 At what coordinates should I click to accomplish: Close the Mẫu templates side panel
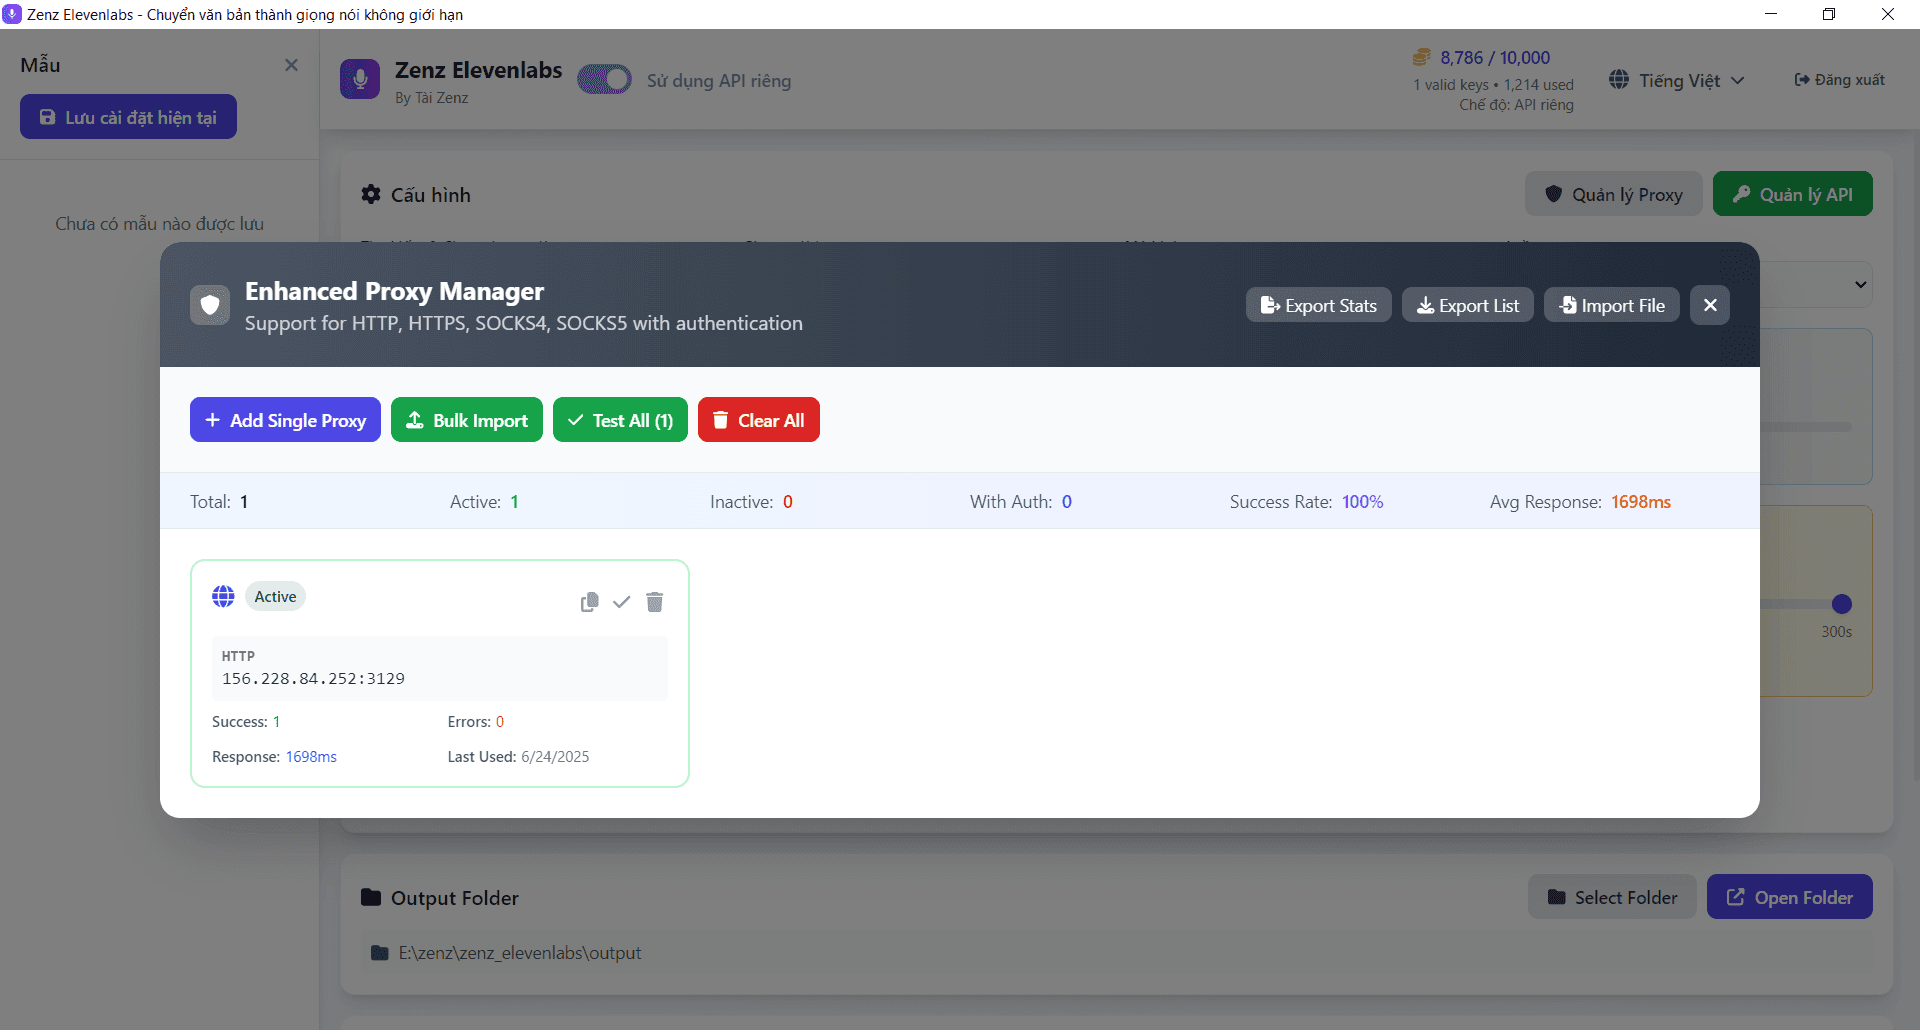291,65
